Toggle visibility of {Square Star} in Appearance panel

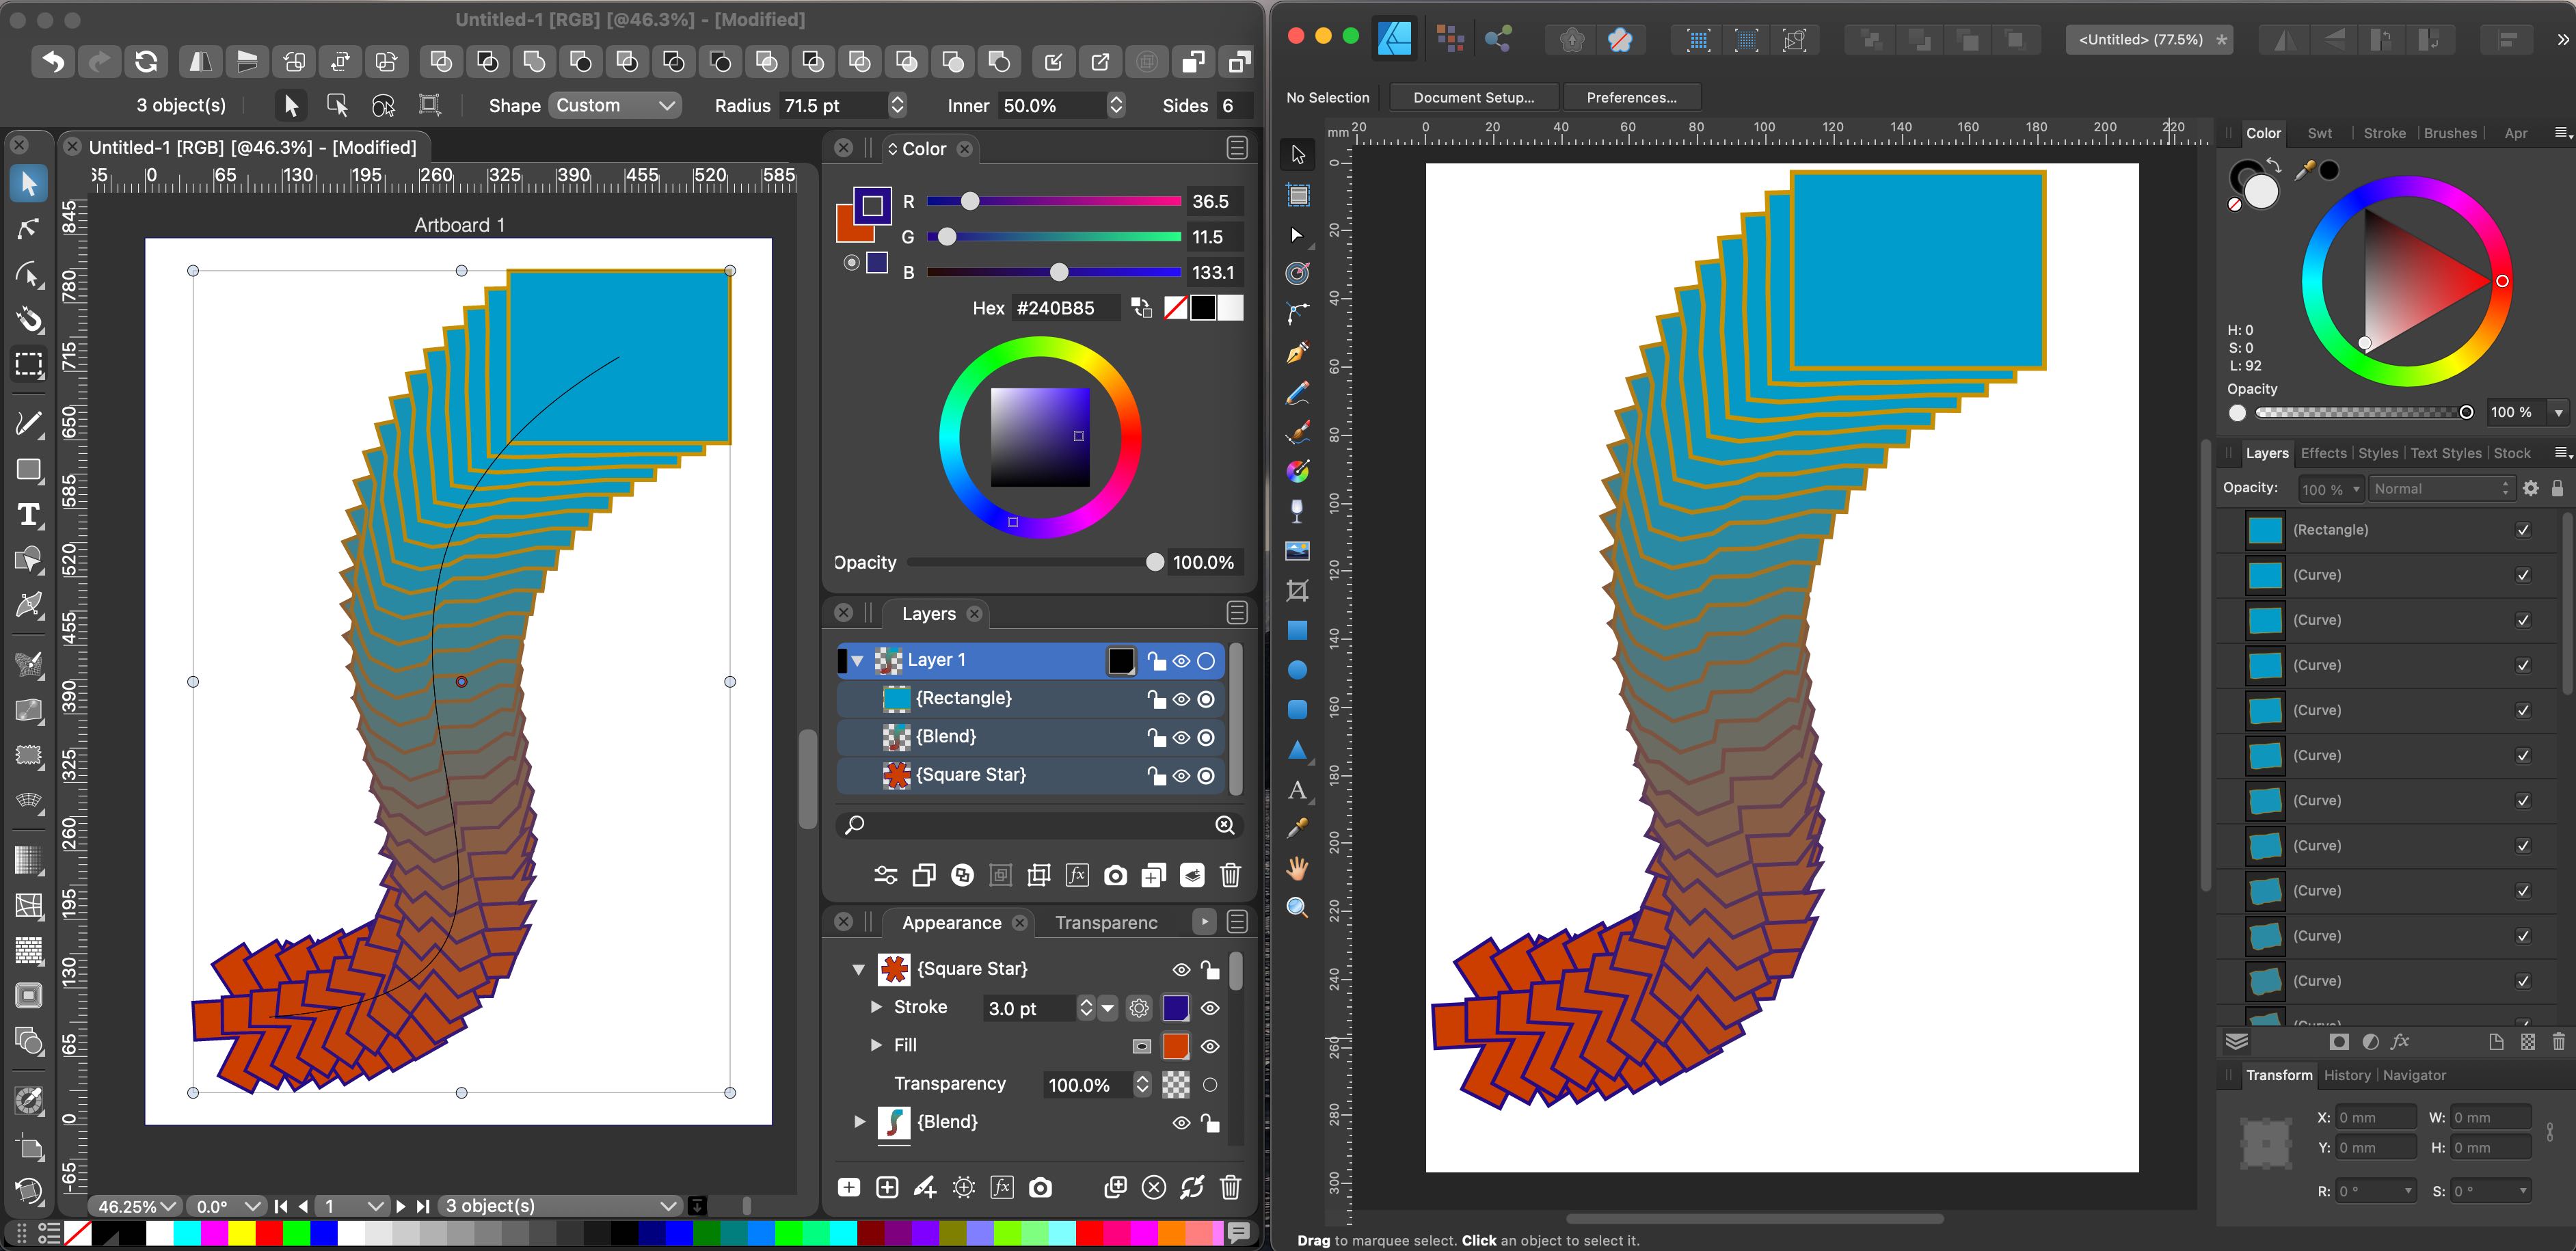tap(1181, 969)
